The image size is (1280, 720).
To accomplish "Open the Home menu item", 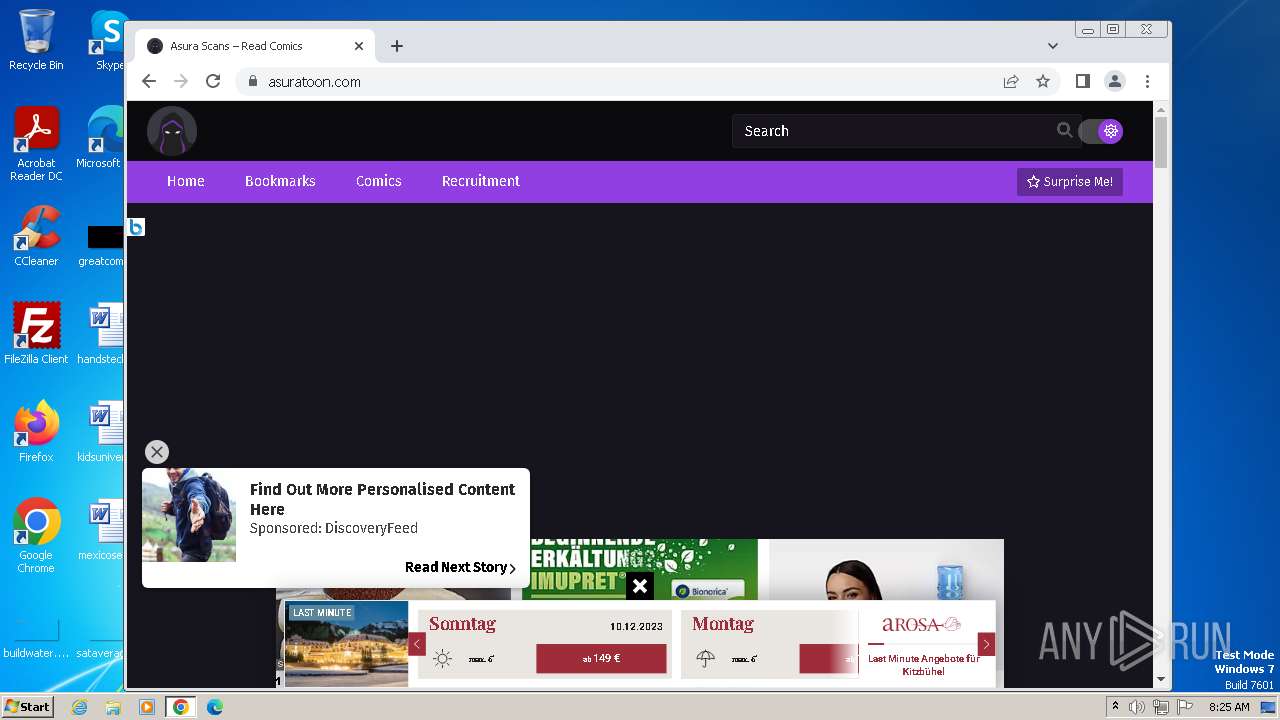I will click(186, 181).
